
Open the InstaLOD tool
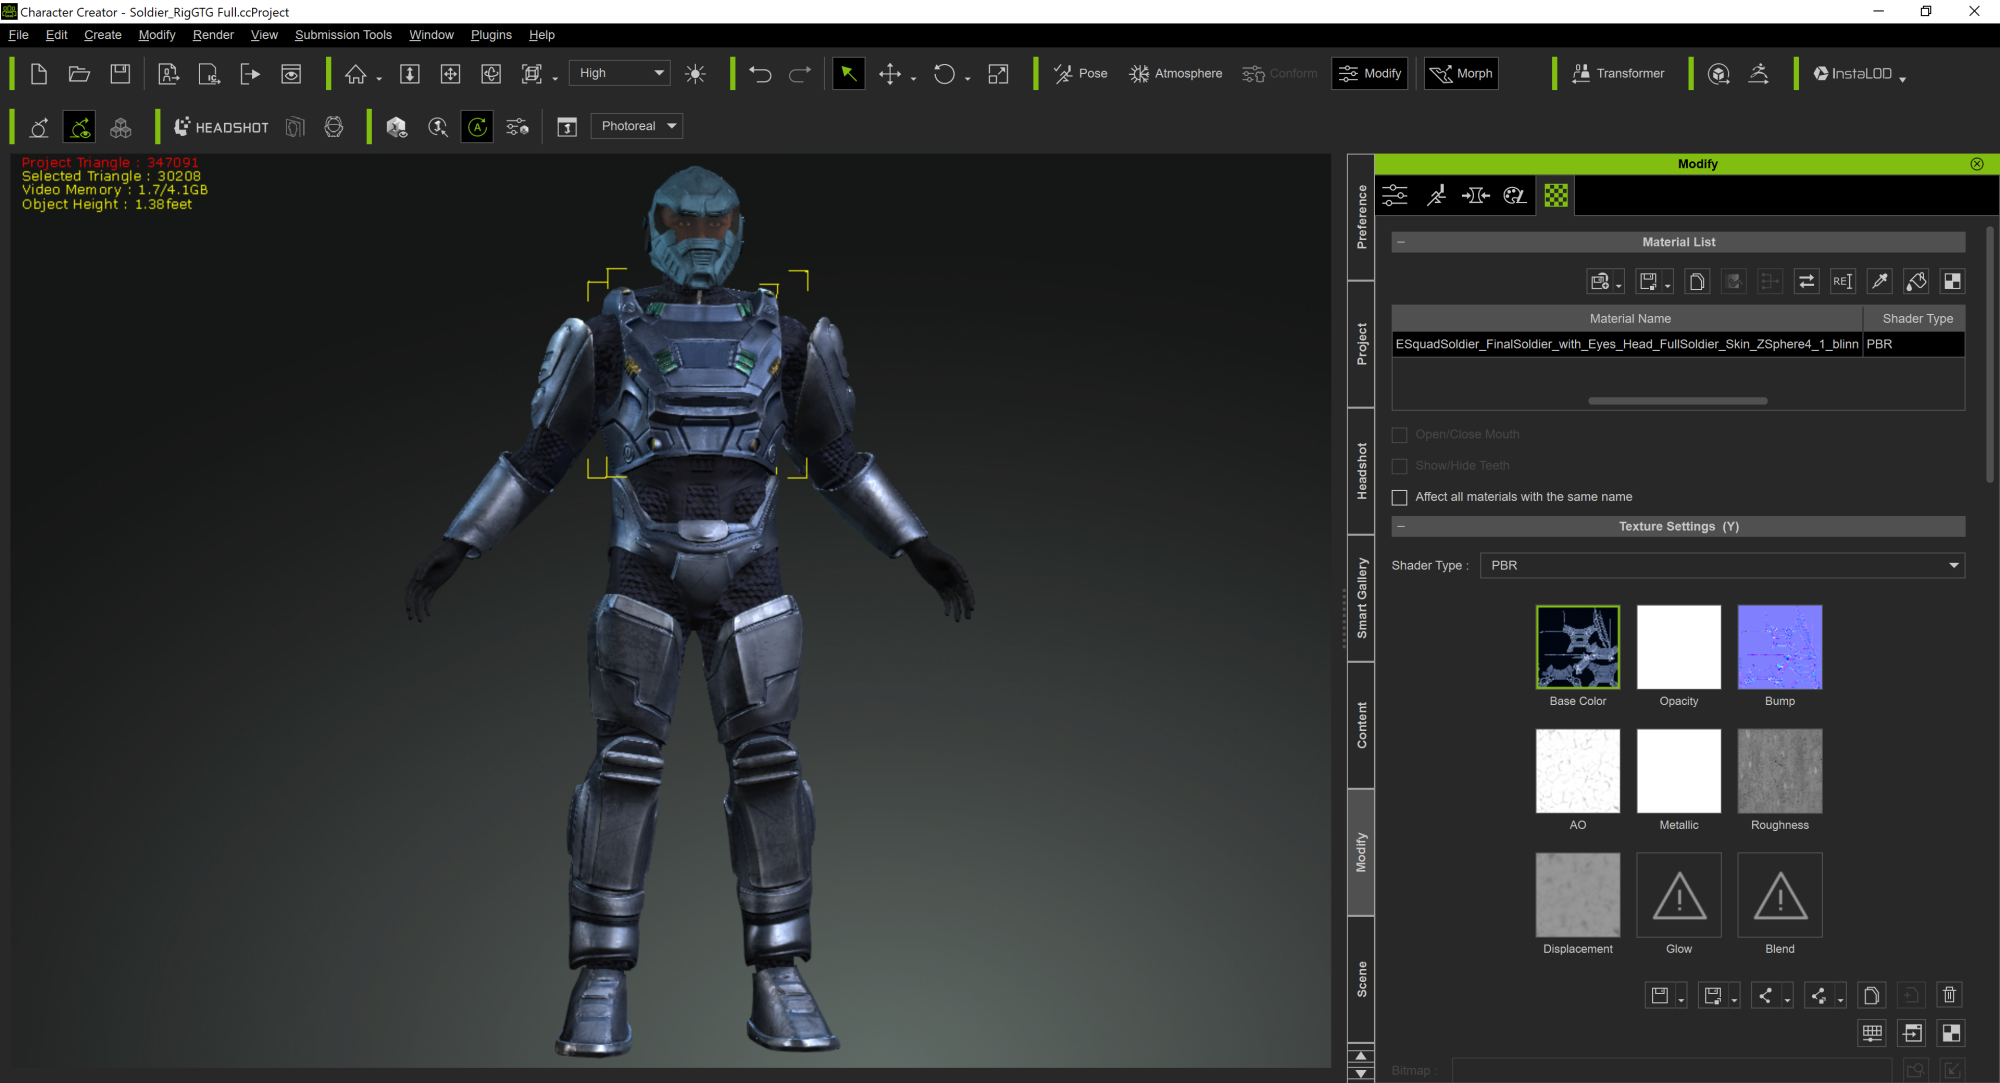coord(1852,74)
